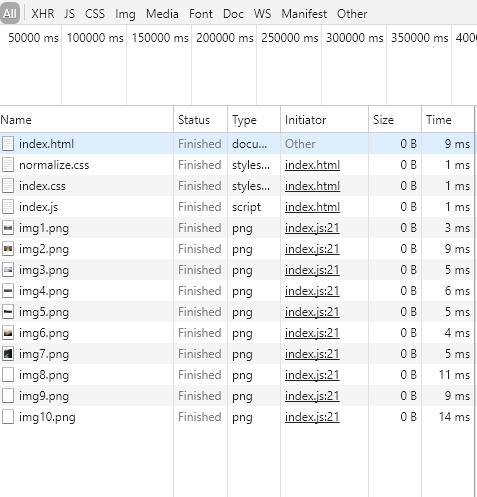Filter requests by Img type

(x=125, y=14)
